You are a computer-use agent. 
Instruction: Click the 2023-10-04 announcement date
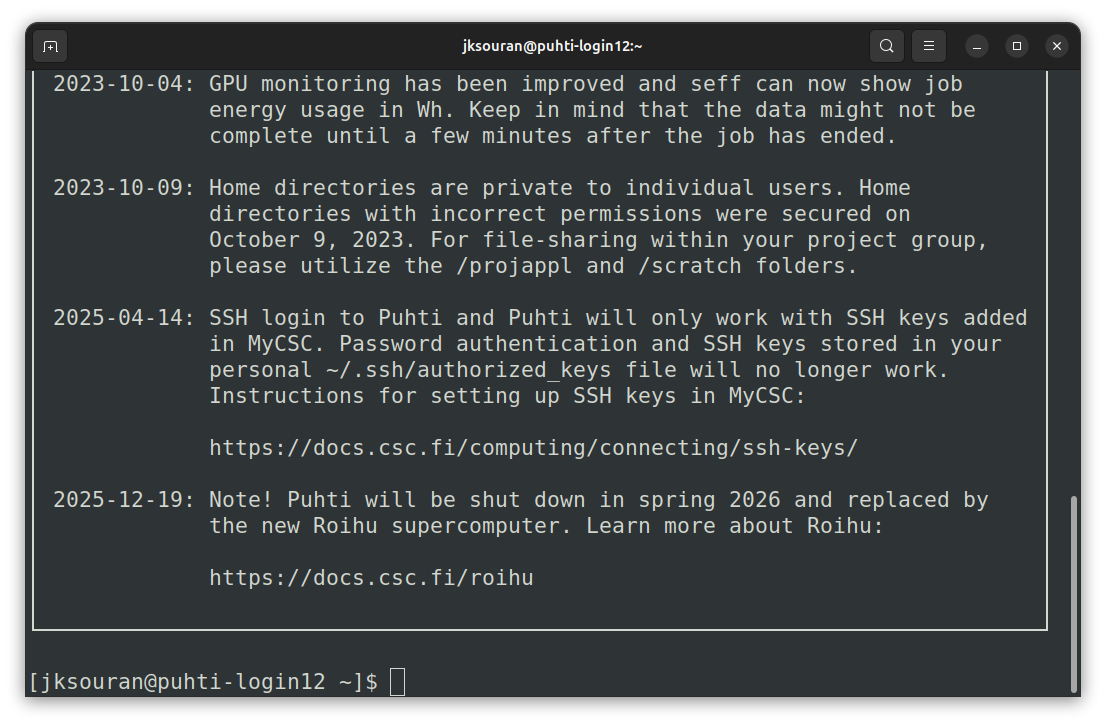click(x=124, y=84)
